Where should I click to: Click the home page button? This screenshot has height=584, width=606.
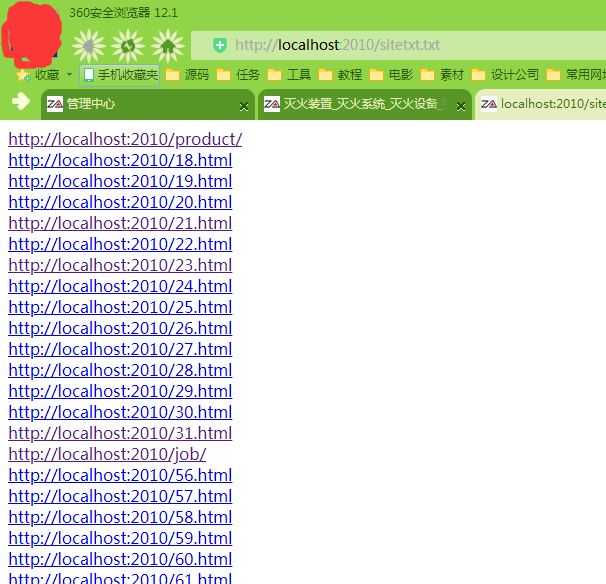169,45
